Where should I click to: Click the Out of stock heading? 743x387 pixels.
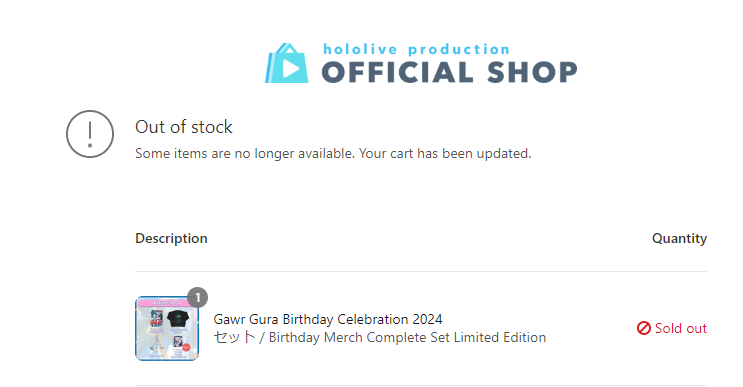click(x=184, y=127)
